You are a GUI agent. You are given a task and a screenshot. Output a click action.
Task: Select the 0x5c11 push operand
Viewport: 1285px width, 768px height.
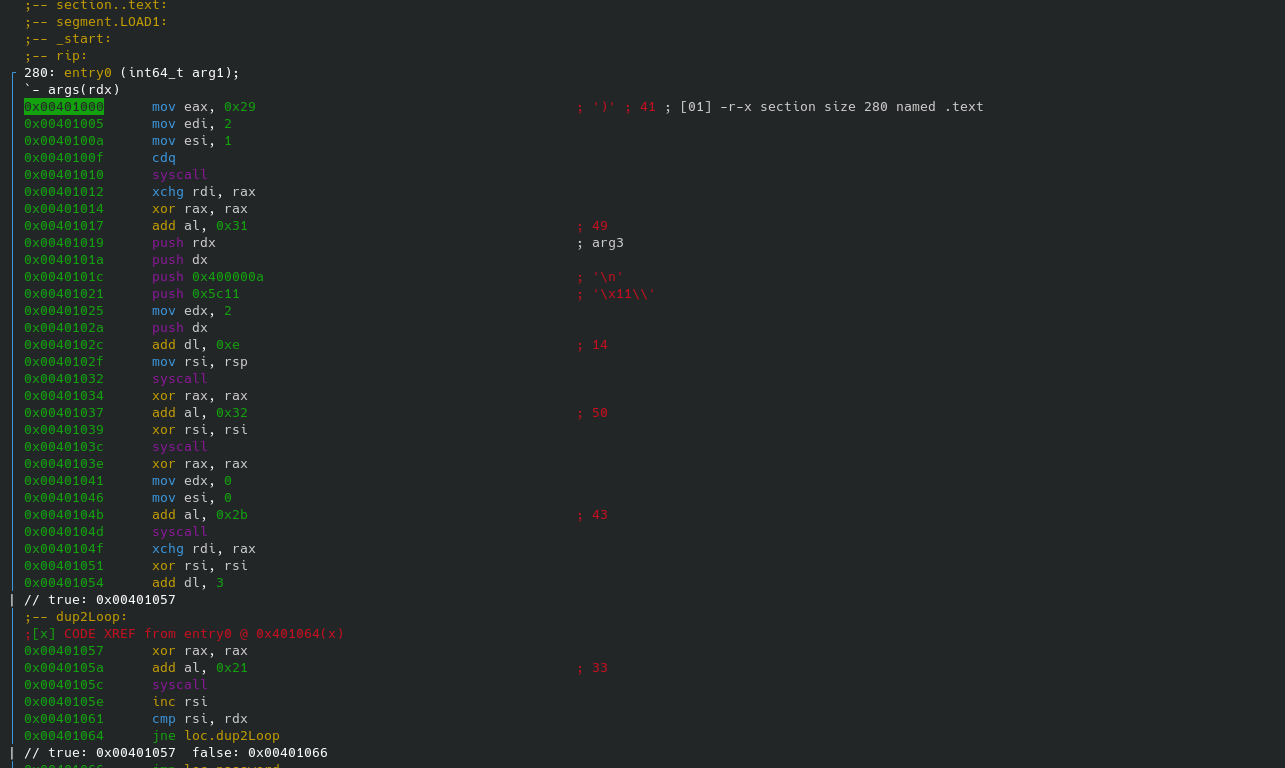click(x=216, y=293)
